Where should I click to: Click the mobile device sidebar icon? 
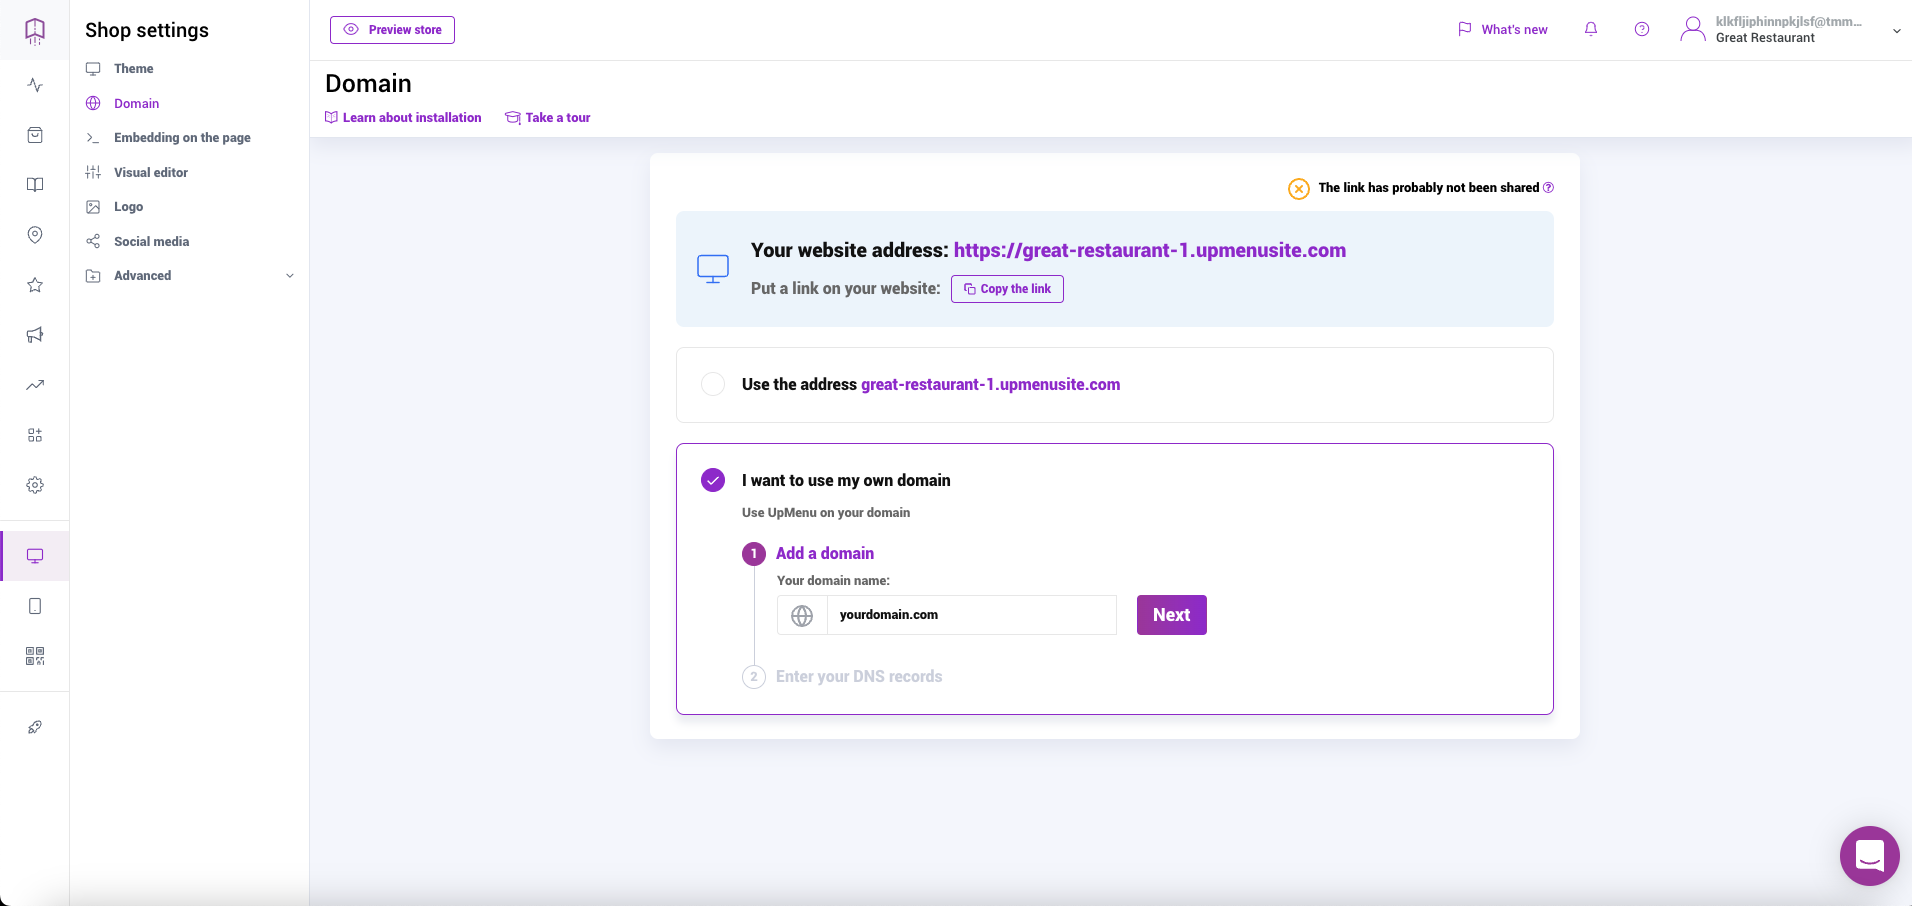pyautogui.click(x=35, y=606)
